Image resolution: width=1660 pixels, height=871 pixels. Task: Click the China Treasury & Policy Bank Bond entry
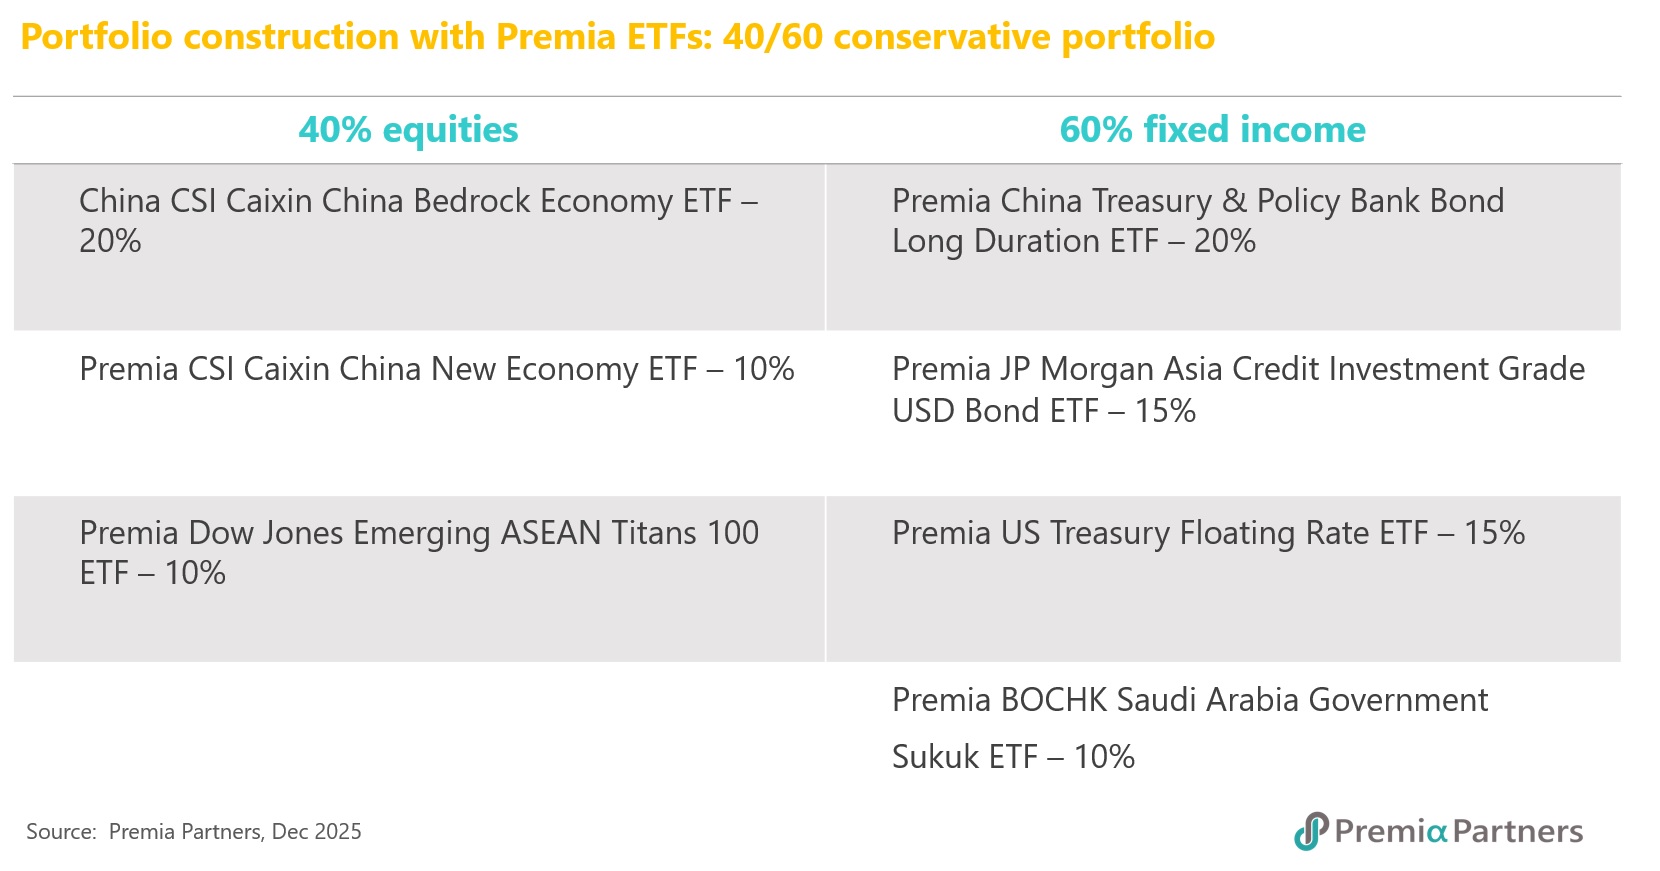(1197, 201)
